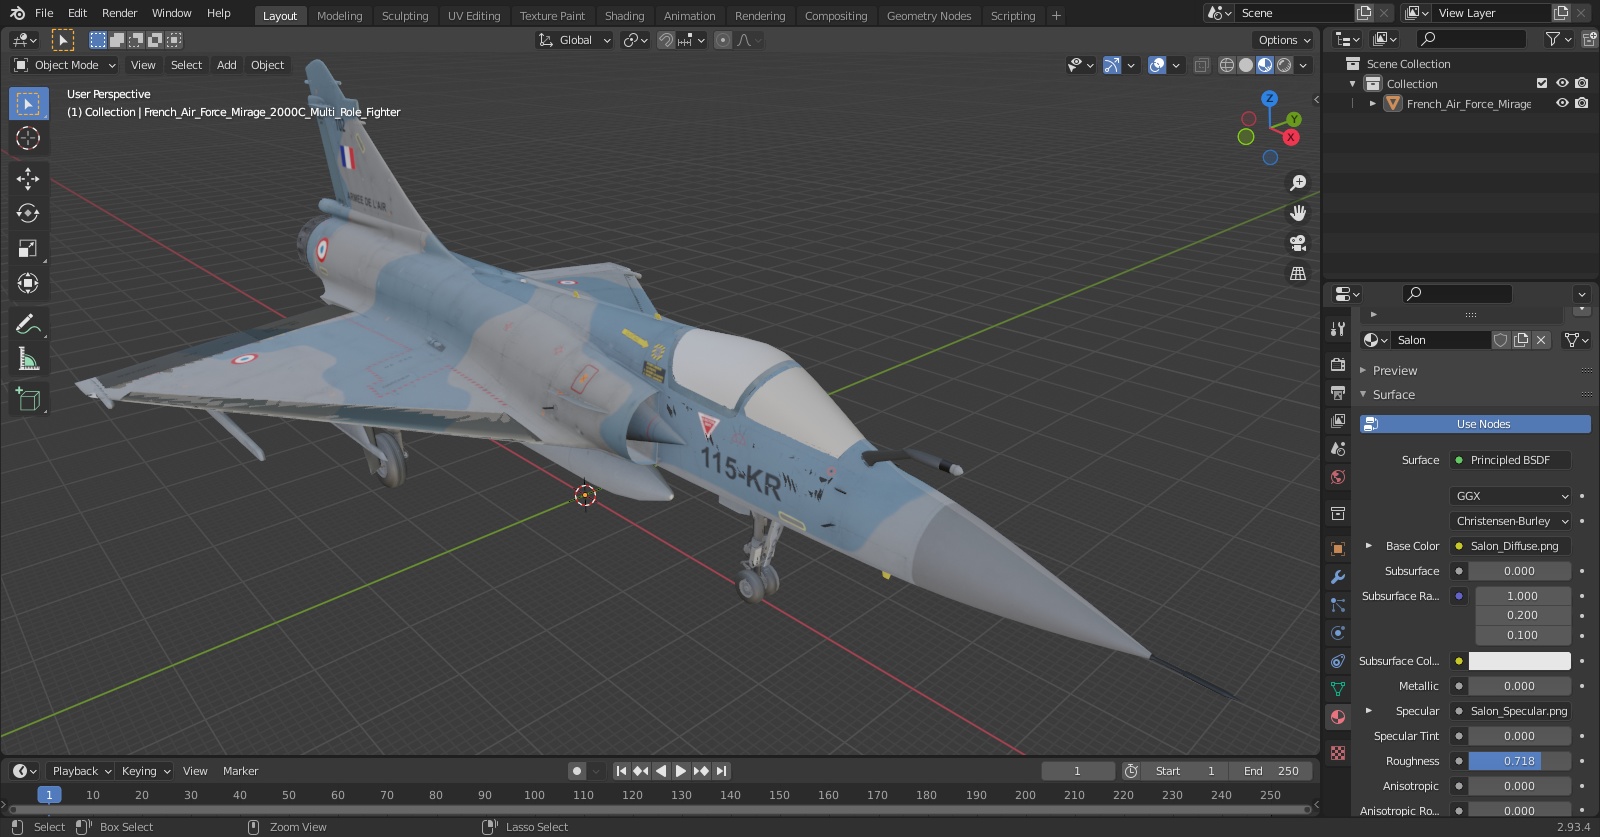The width and height of the screenshot is (1600, 837).
Task: Click current frame field showing 1
Action: tap(1078, 771)
